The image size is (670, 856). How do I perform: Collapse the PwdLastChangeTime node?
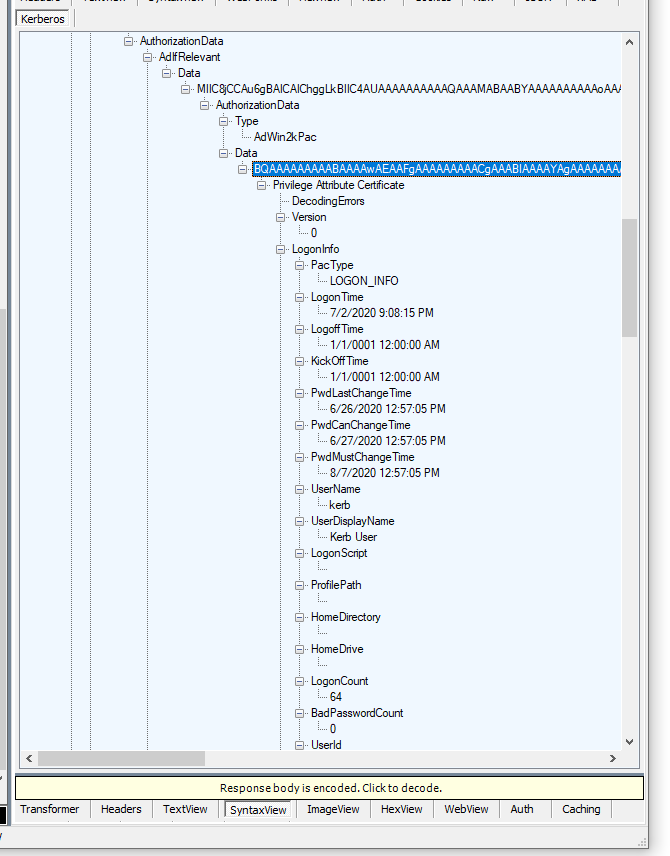click(301, 393)
